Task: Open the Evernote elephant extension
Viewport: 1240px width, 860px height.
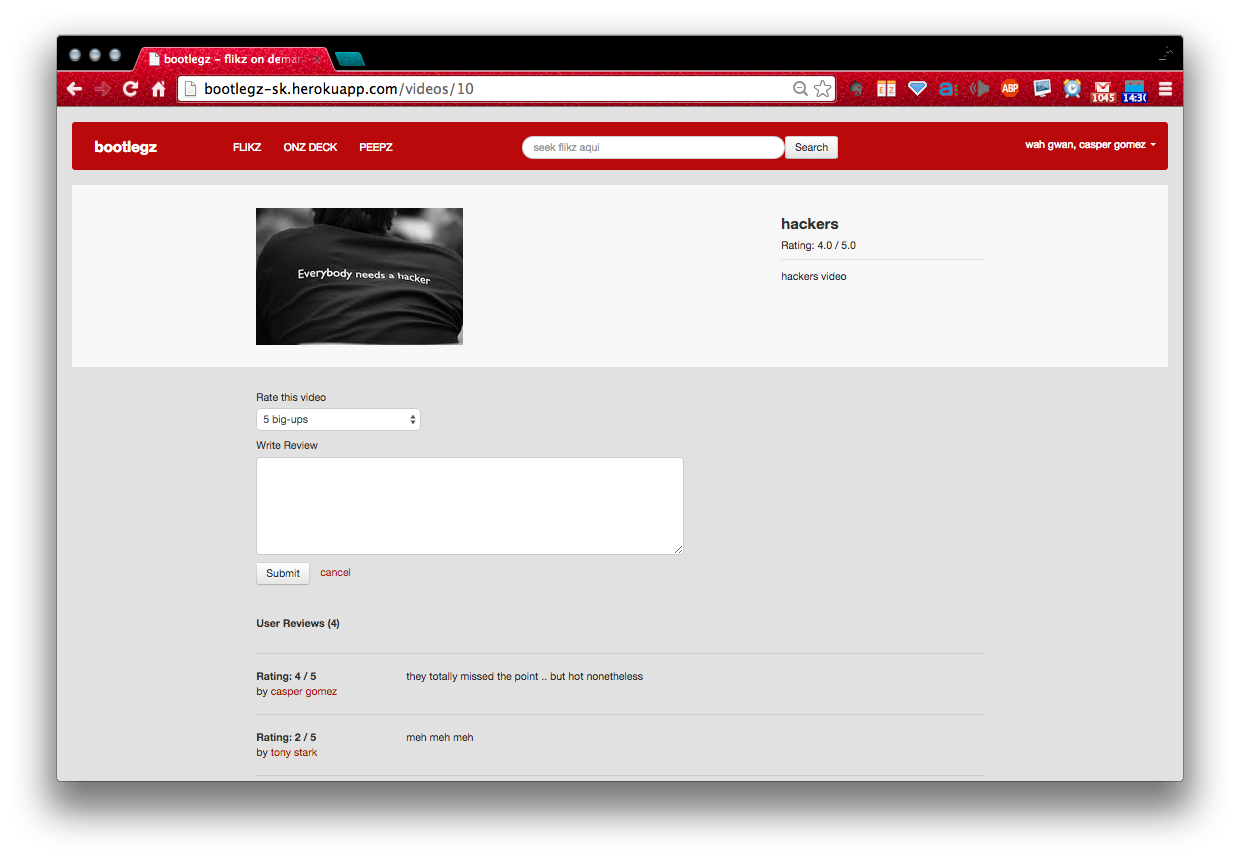Action: 857,89
